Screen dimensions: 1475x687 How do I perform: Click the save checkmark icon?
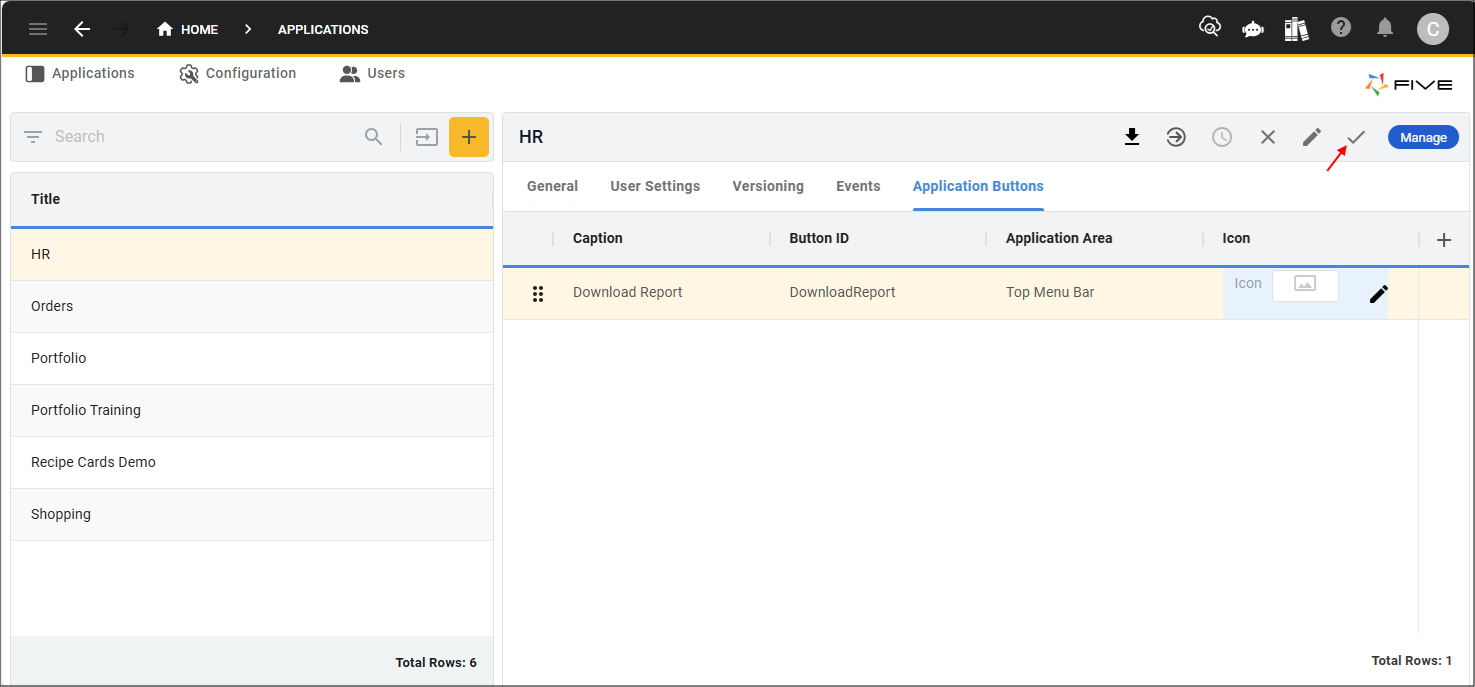pyautogui.click(x=1356, y=137)
